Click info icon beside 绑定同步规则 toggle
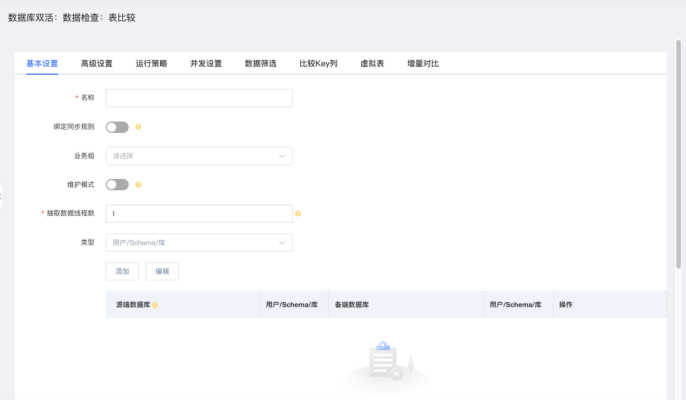Image resolution: width=686 pixels, height=400 pixels. (x=138, y=127)
